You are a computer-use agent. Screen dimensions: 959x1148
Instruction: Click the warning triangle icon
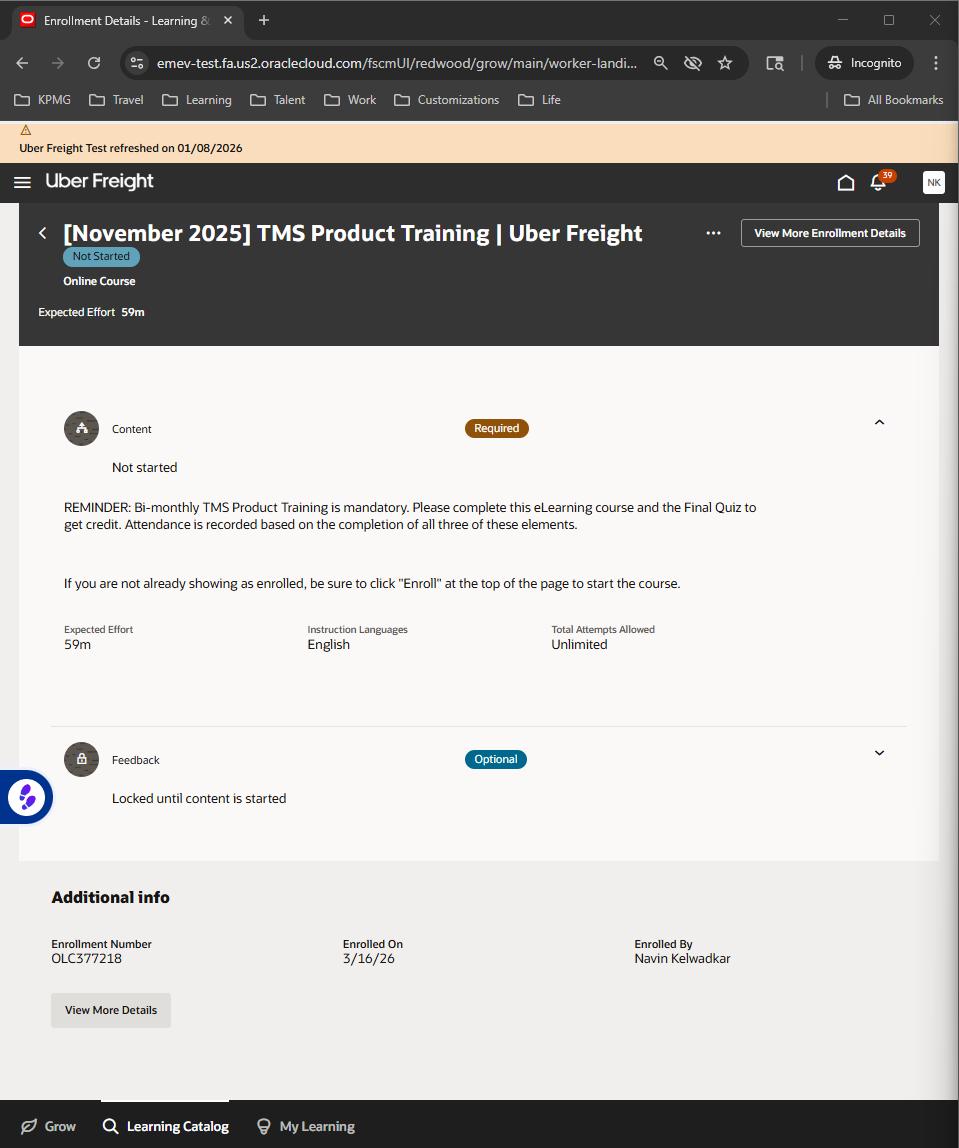click(26, 130)
